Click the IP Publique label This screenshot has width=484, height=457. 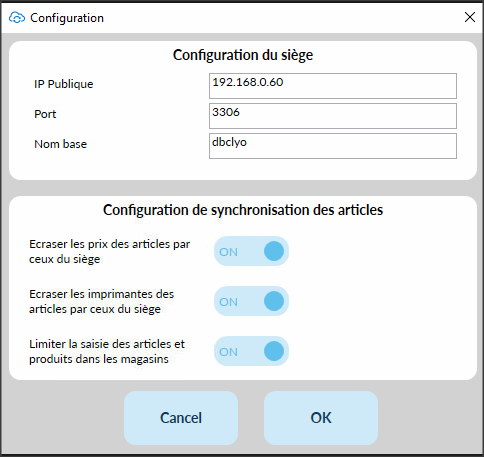[64, 84]
